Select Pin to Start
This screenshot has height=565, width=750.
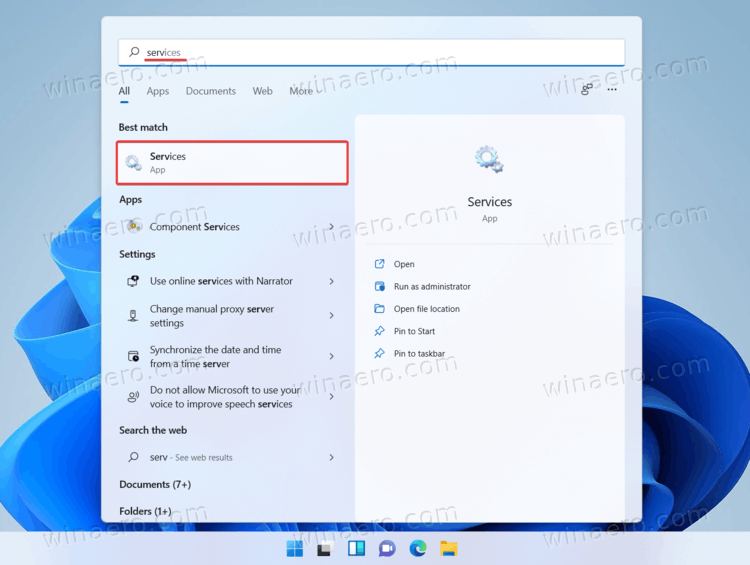point(414,331)
